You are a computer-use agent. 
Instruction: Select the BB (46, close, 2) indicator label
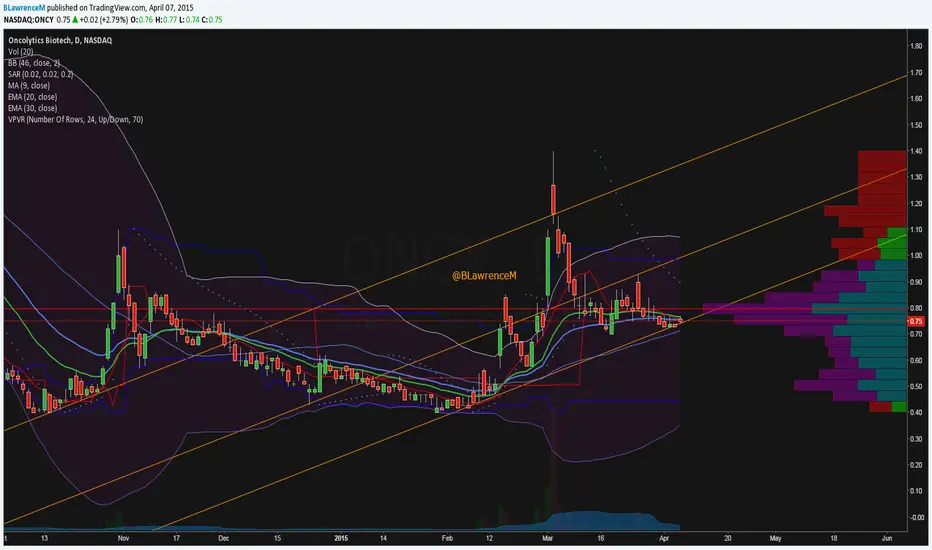pos(34,63)
